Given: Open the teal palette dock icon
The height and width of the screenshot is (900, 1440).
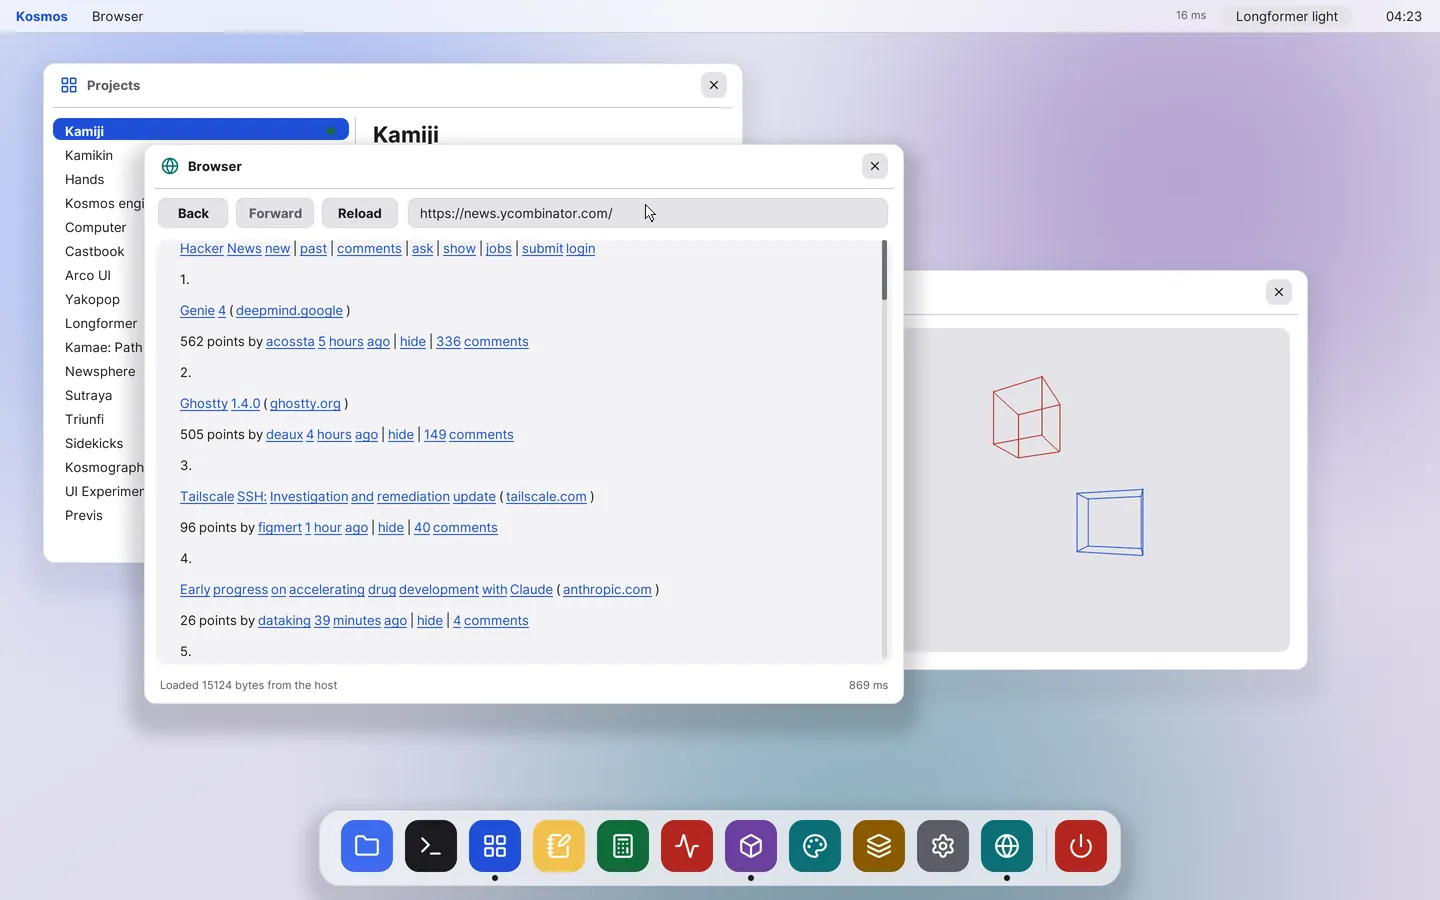Looking at the screenshot, I should pos(815,846).
